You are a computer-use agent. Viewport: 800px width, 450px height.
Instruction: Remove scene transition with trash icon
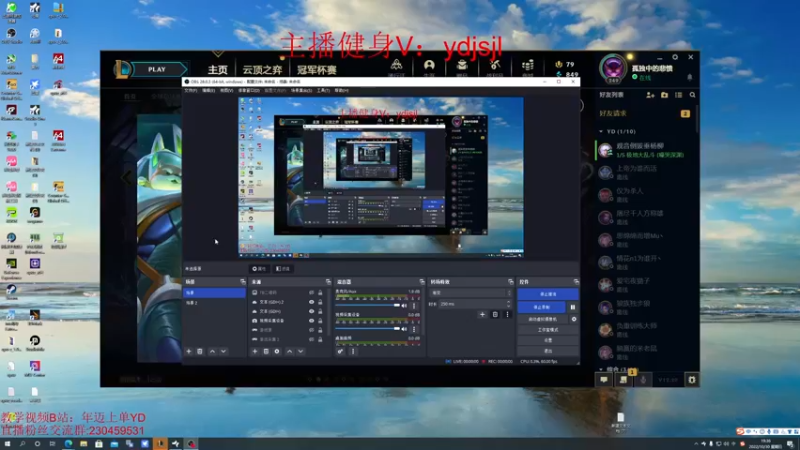(495, 315)
